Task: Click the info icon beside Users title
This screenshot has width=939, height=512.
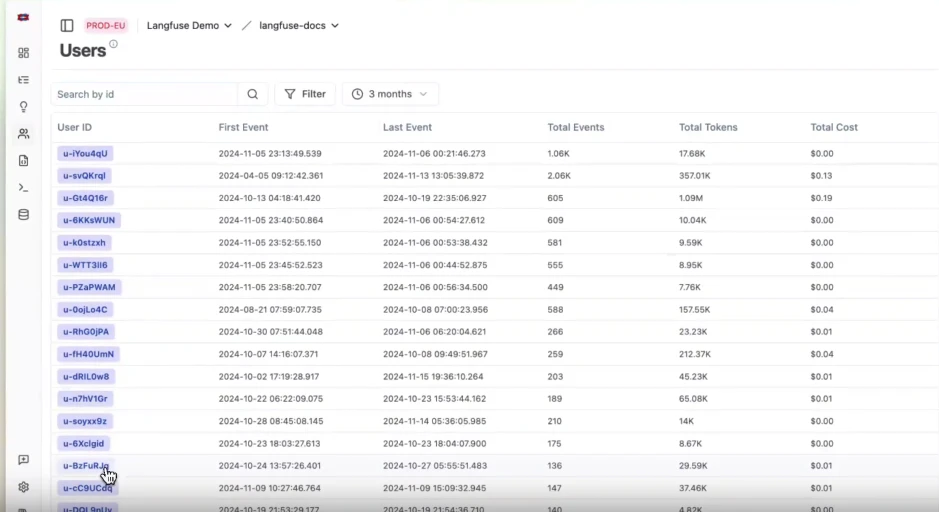Action: click(114, 44)
